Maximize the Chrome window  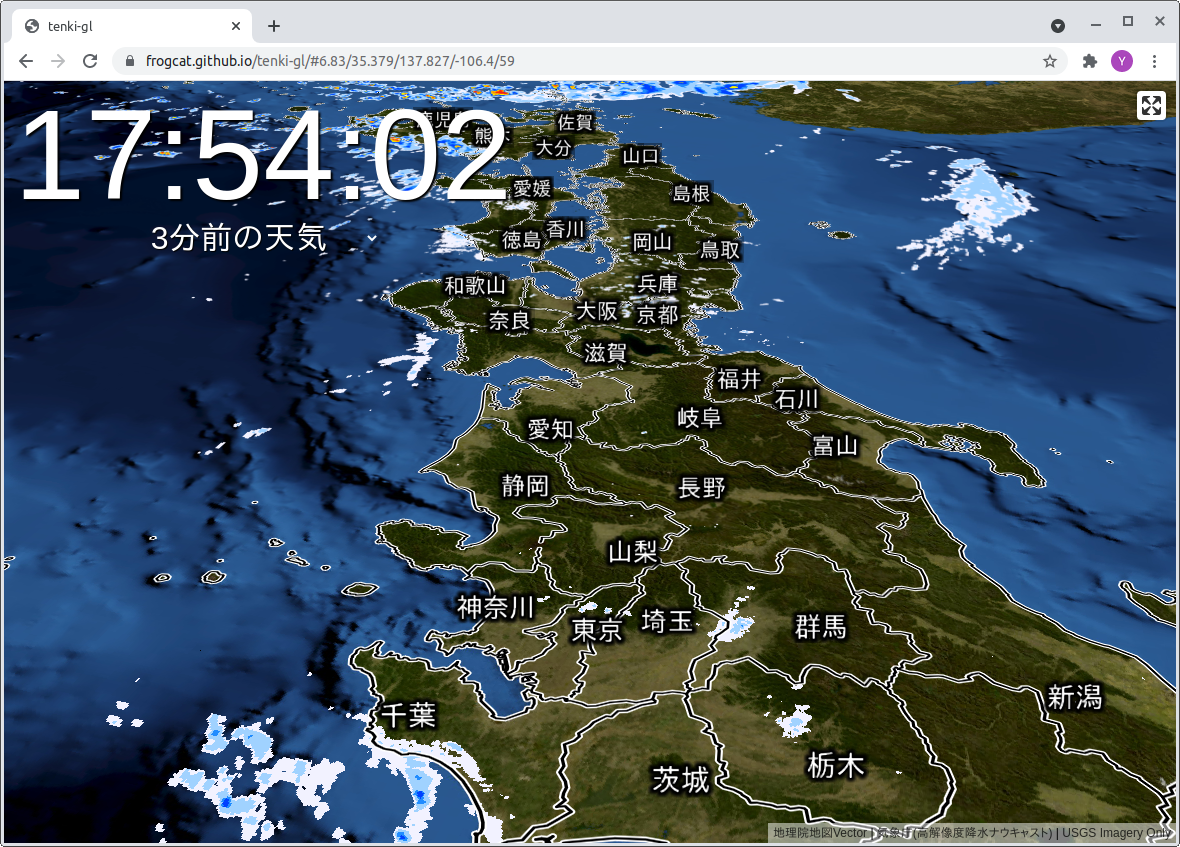tap(1127, 22)
